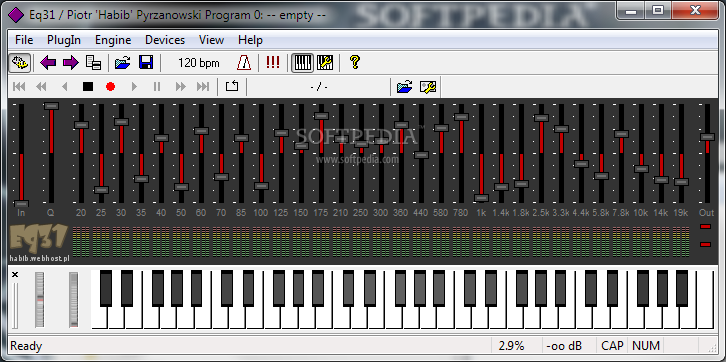Save with the floppy disk icon
This screenshot has height=362, width=726.
tap(146, 62)
